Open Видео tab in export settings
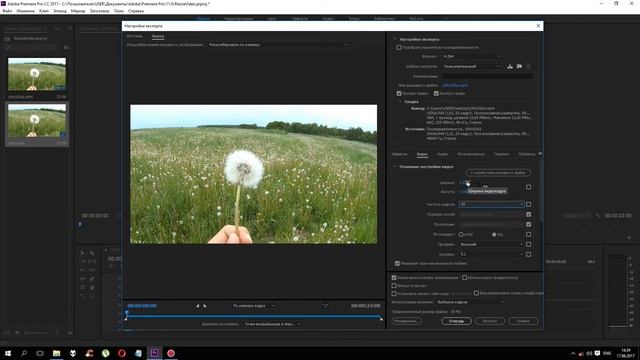Screen dimensions: 640x360 [422, 154]
